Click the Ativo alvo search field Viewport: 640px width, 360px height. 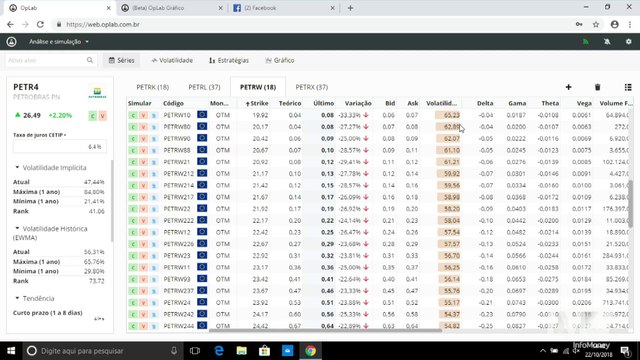pos(51,60)
